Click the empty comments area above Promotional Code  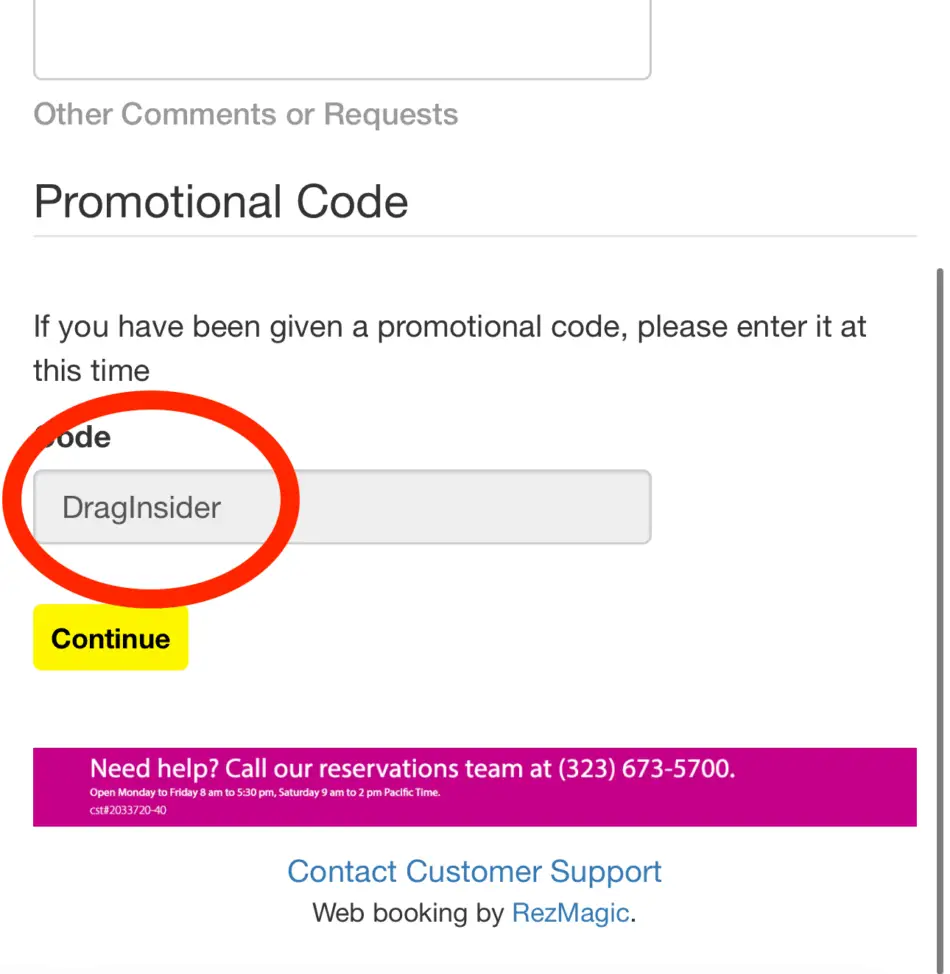(x=340, y=35)
